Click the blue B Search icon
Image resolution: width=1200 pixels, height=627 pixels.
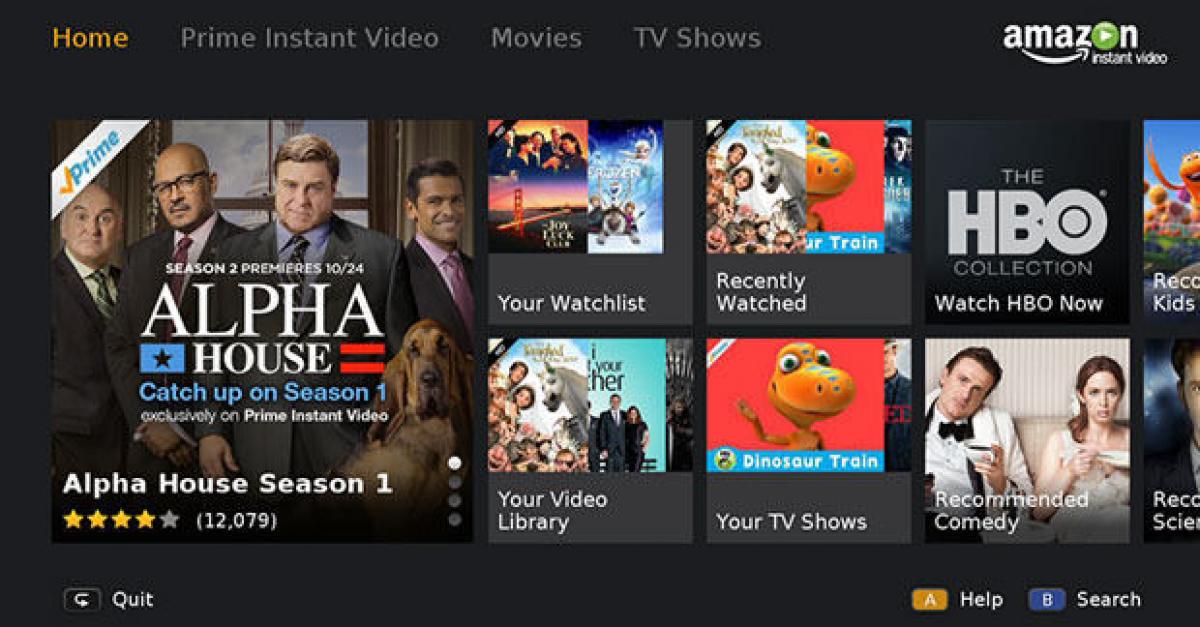click(1047, 599)
